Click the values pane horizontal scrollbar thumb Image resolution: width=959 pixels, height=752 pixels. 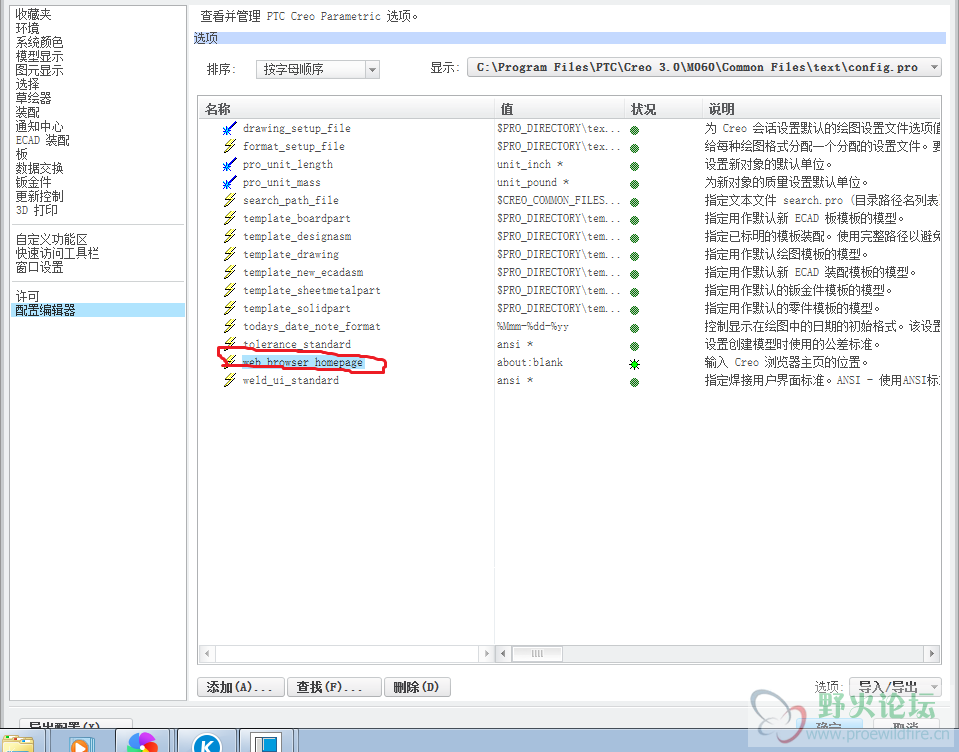[x=537, y=654]
